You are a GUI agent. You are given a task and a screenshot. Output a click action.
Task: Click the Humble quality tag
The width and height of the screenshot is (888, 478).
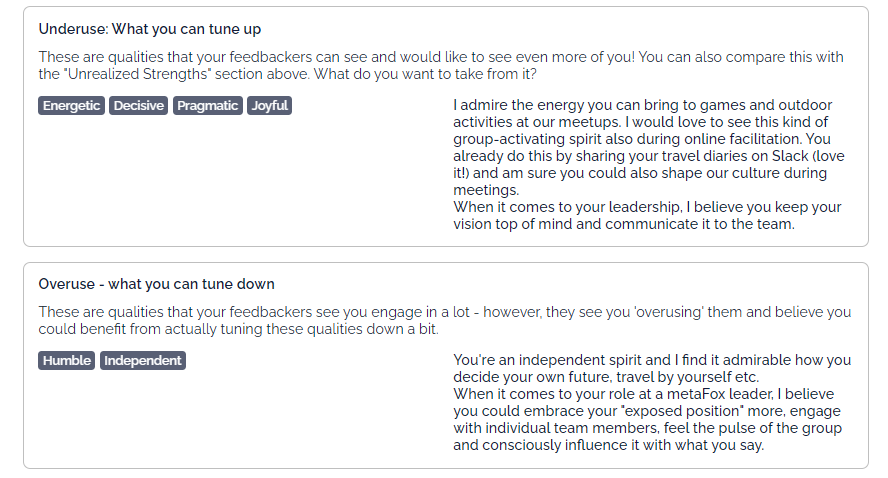pos(67,361)
